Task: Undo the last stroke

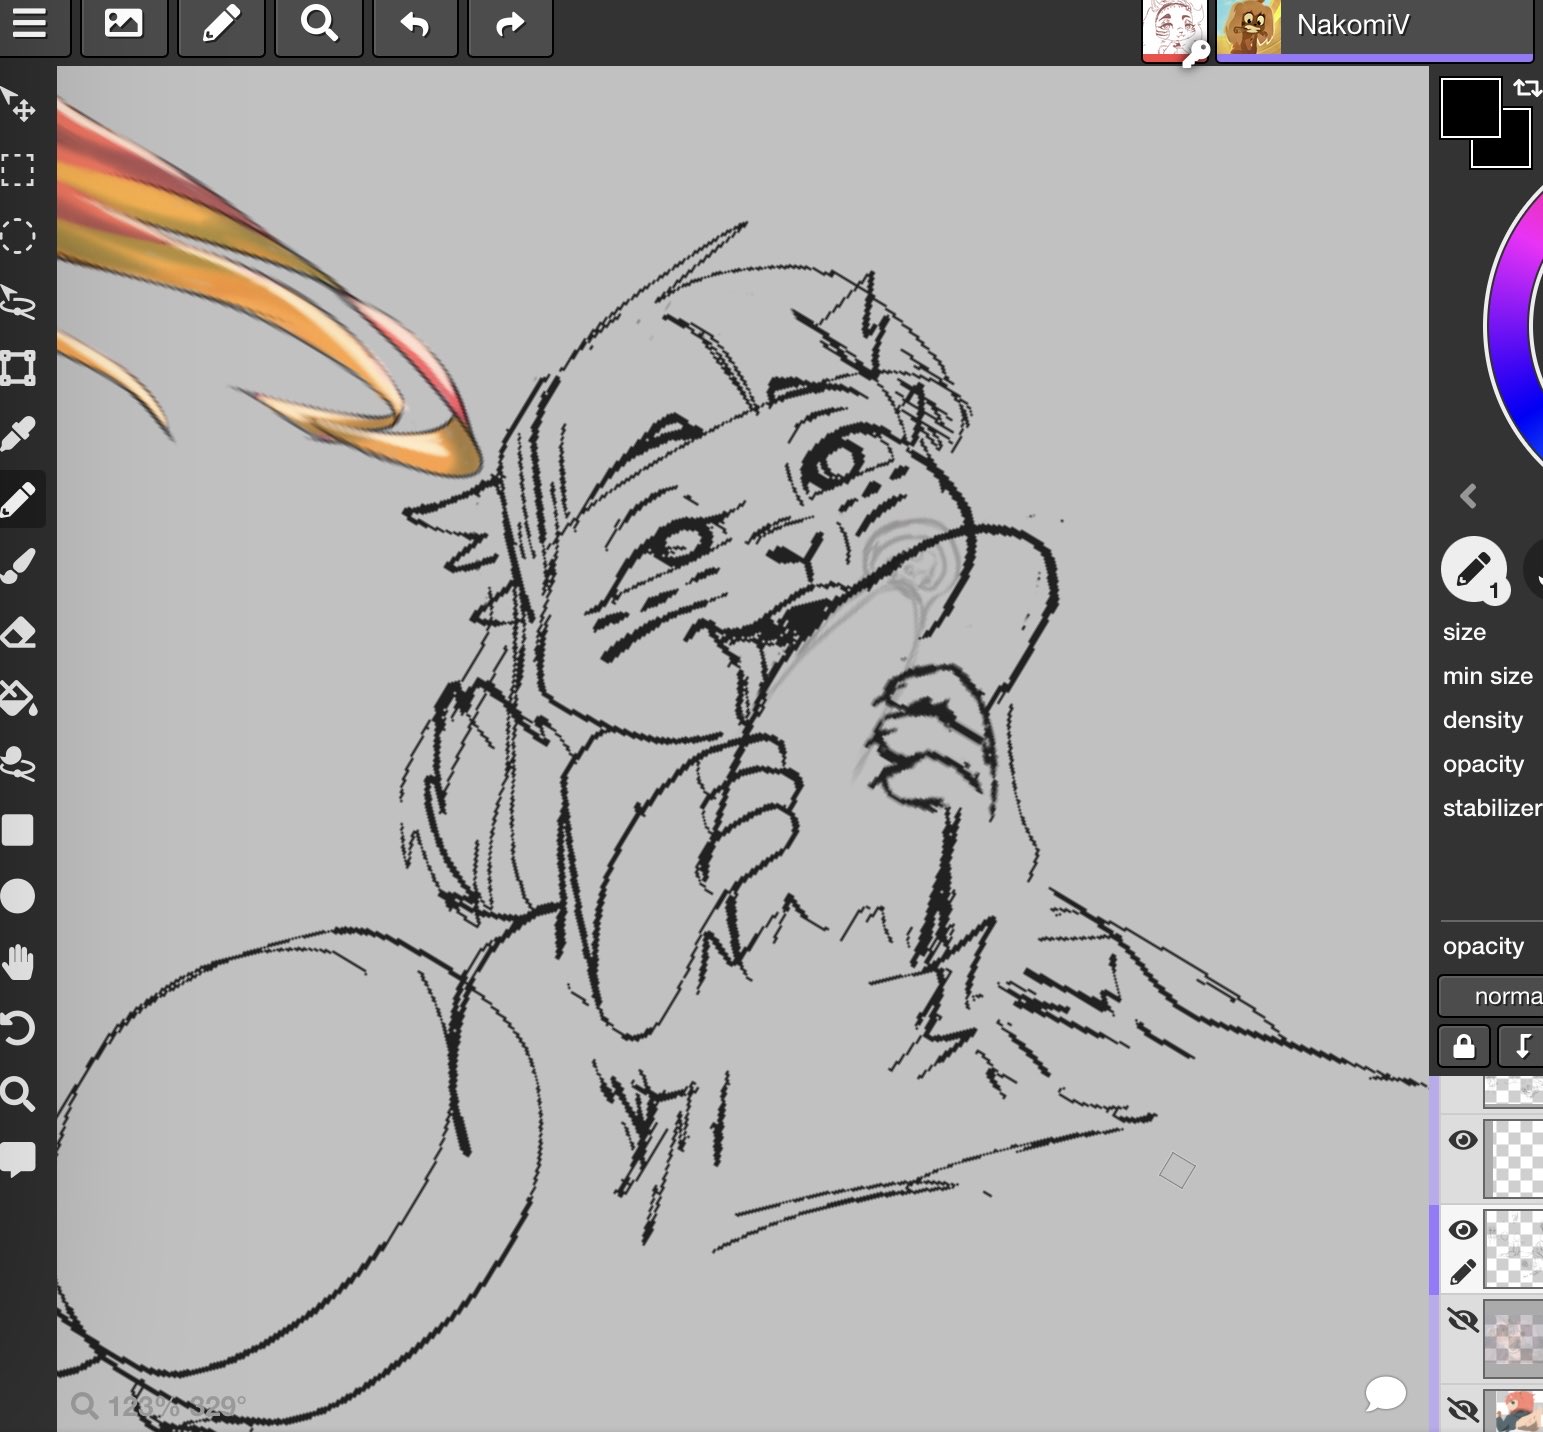Action: coord(415,23)
